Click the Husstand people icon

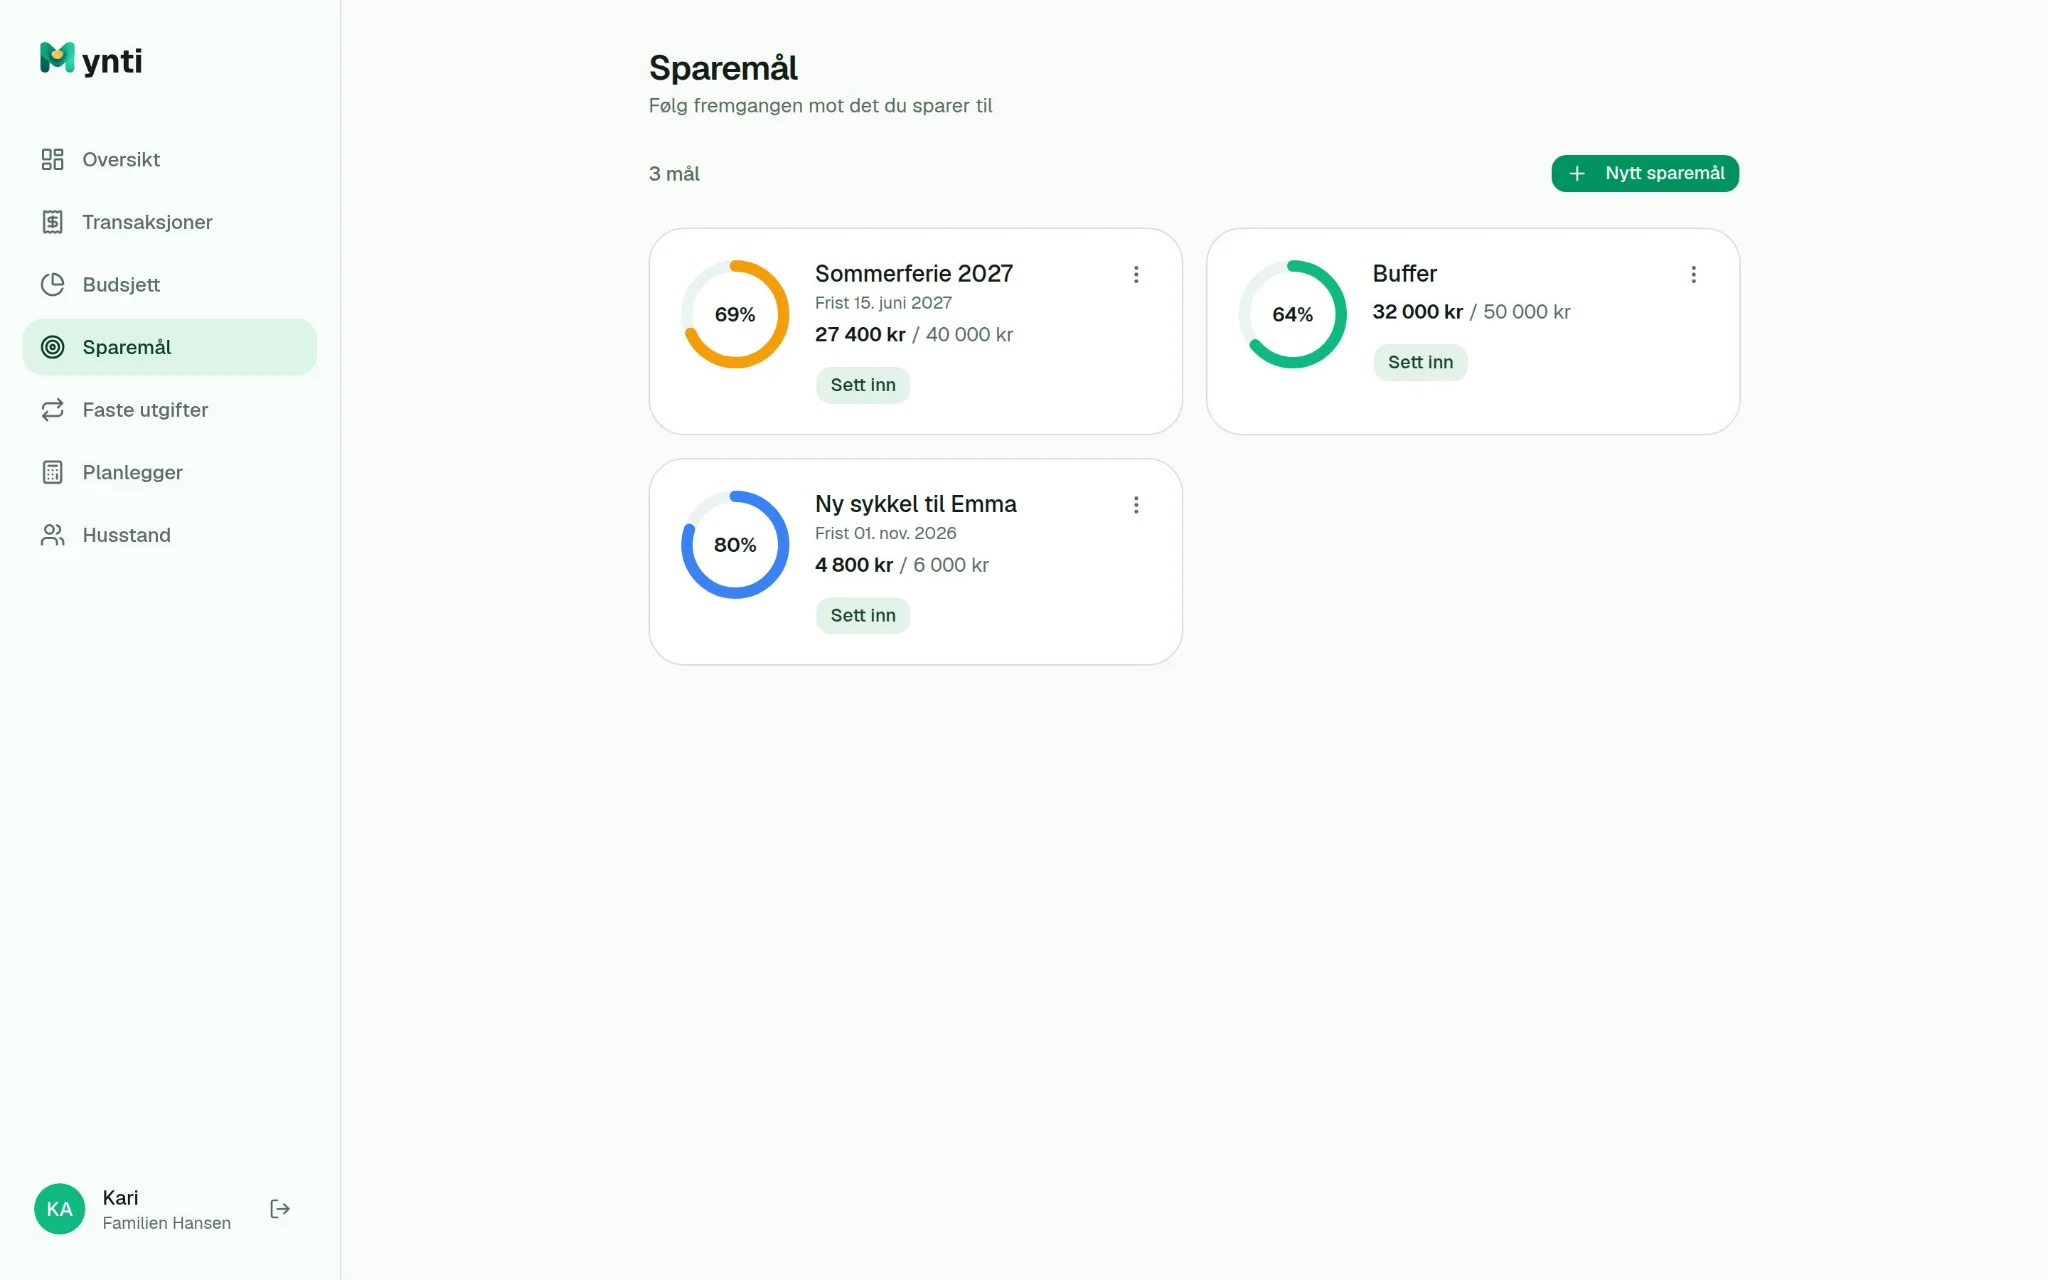click(x=53, y=535)
